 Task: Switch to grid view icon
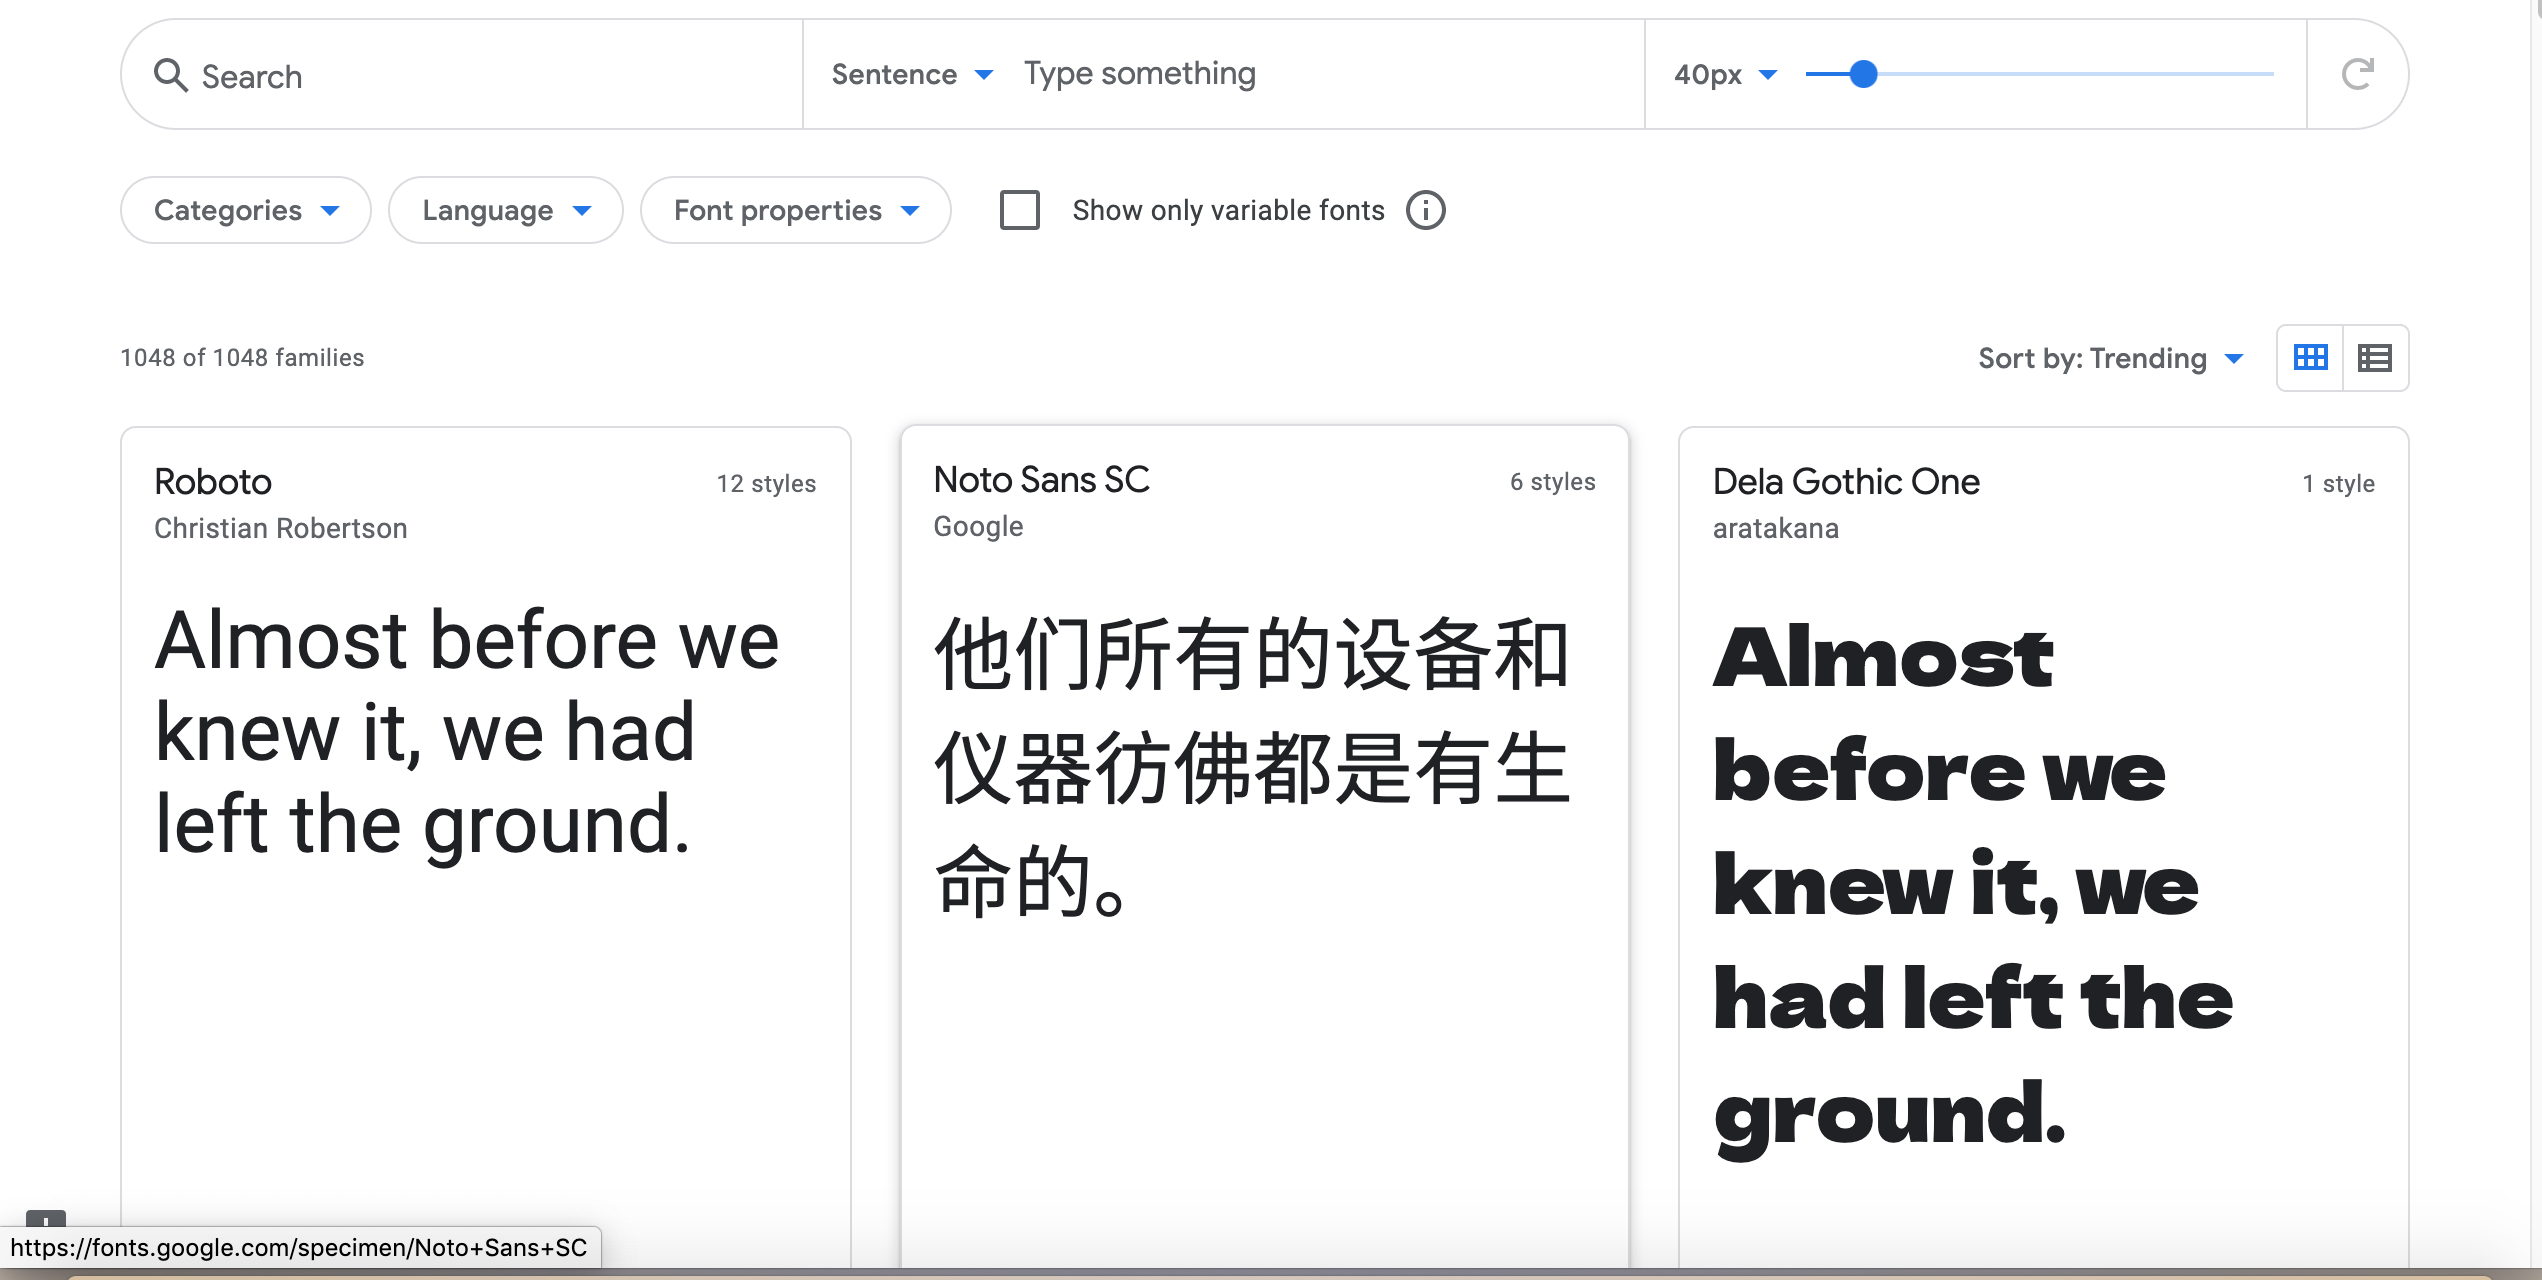pos(2310,358)
